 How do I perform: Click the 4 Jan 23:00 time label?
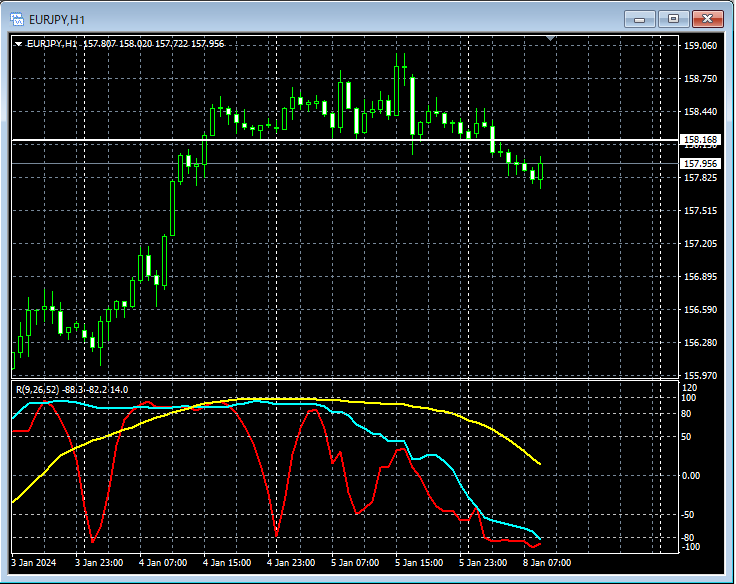click(x=291, y=562)
